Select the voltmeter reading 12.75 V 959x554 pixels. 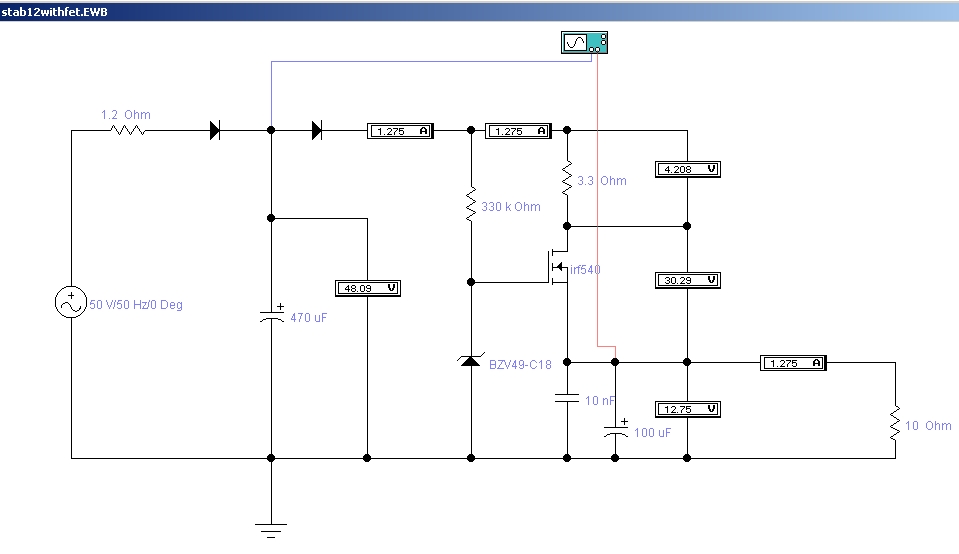pos(688,409)
